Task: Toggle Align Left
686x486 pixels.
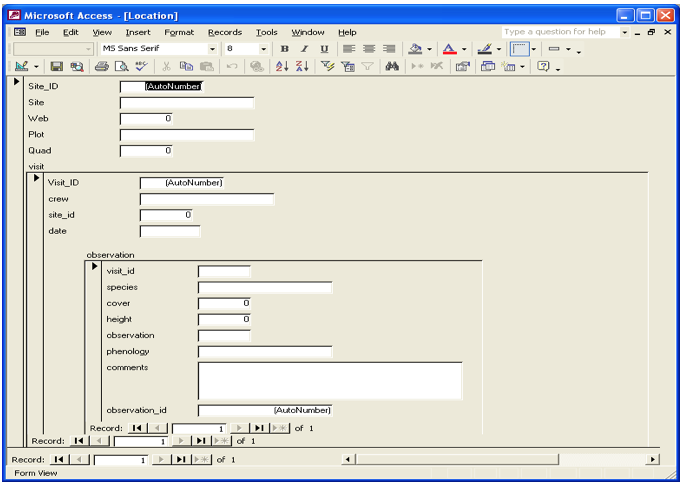Action: (x=349, y=49)
